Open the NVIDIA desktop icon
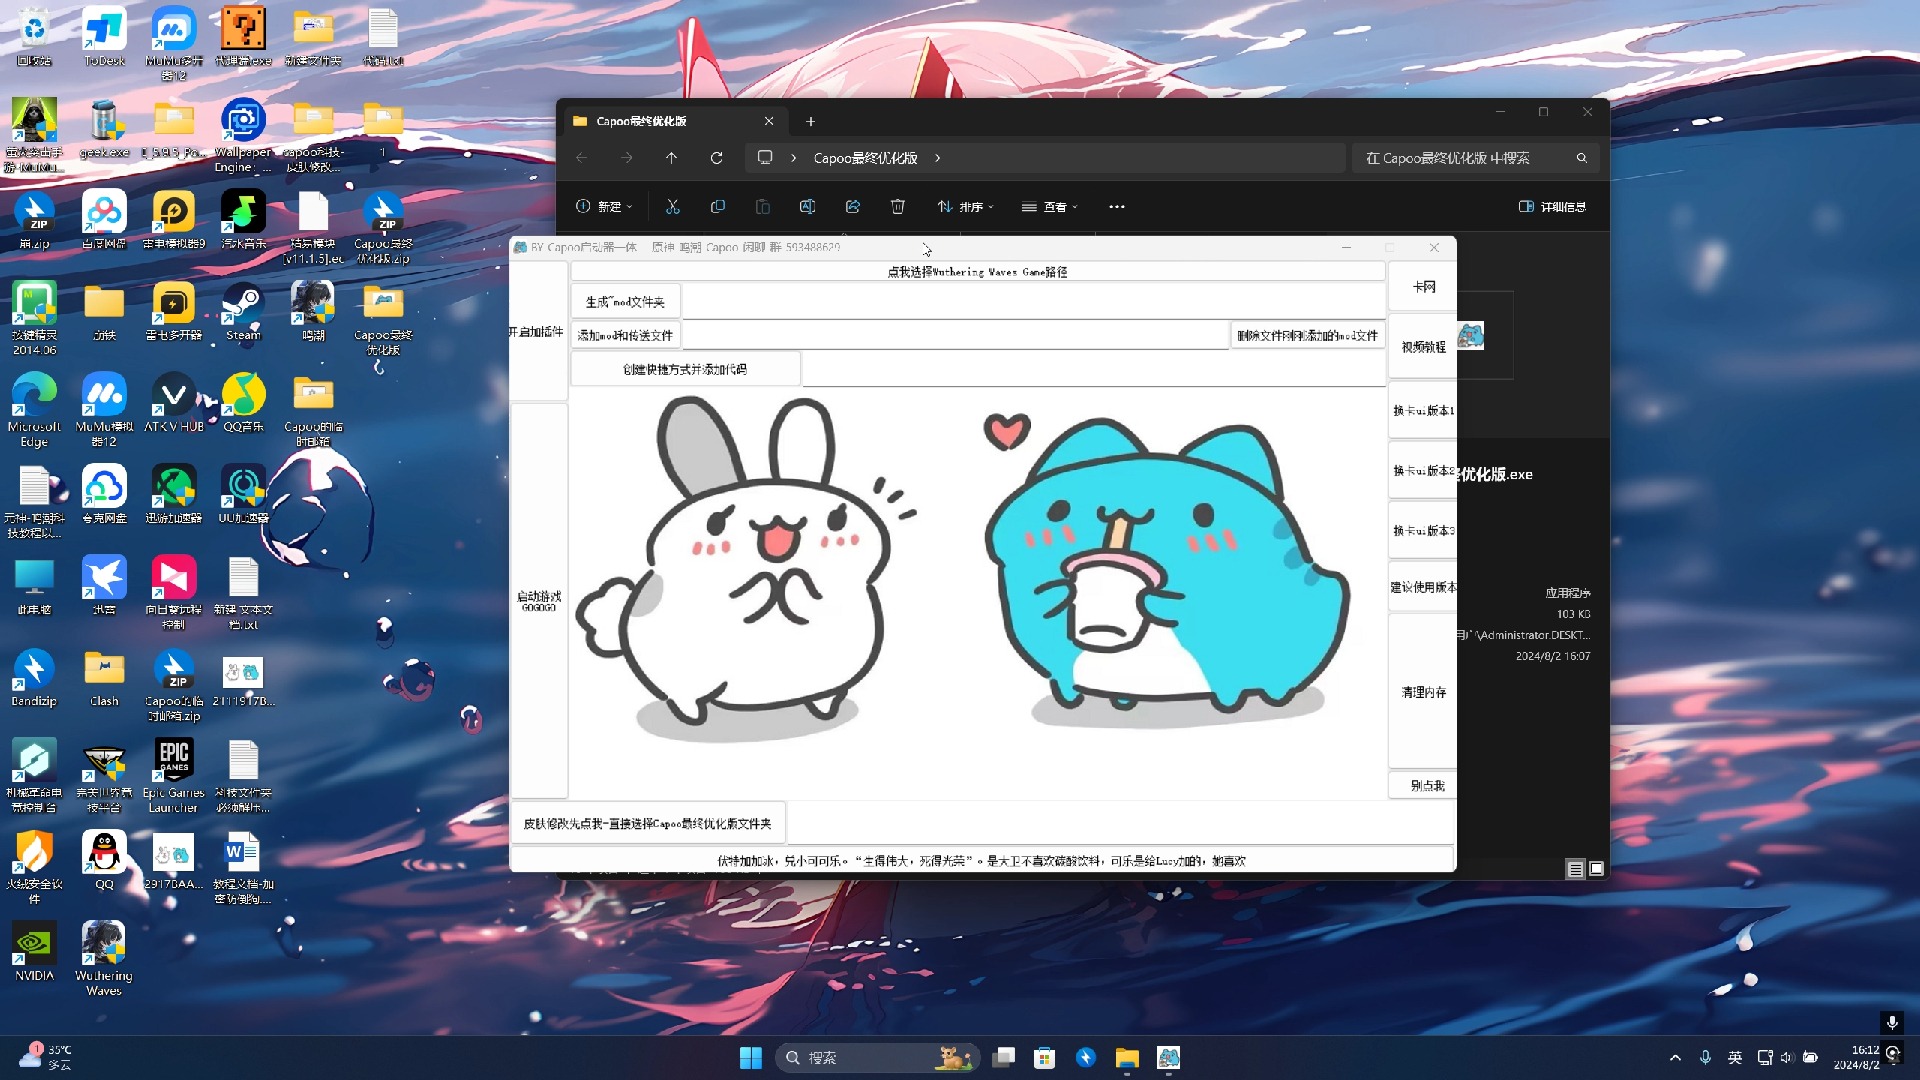 click(x=34, y=952)
